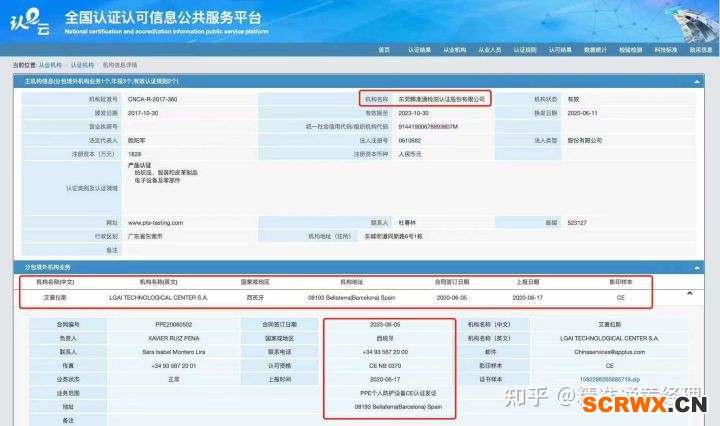Go to 认证机构 in the breadcrumb
This screenshot has width=720, height=426.
click(82, 65)
